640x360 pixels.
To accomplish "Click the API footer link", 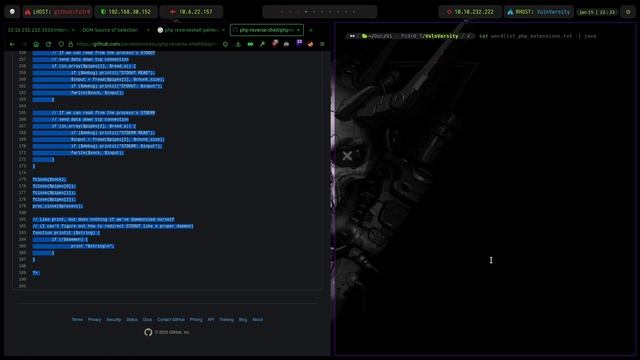I will click(x=211, y=320).
